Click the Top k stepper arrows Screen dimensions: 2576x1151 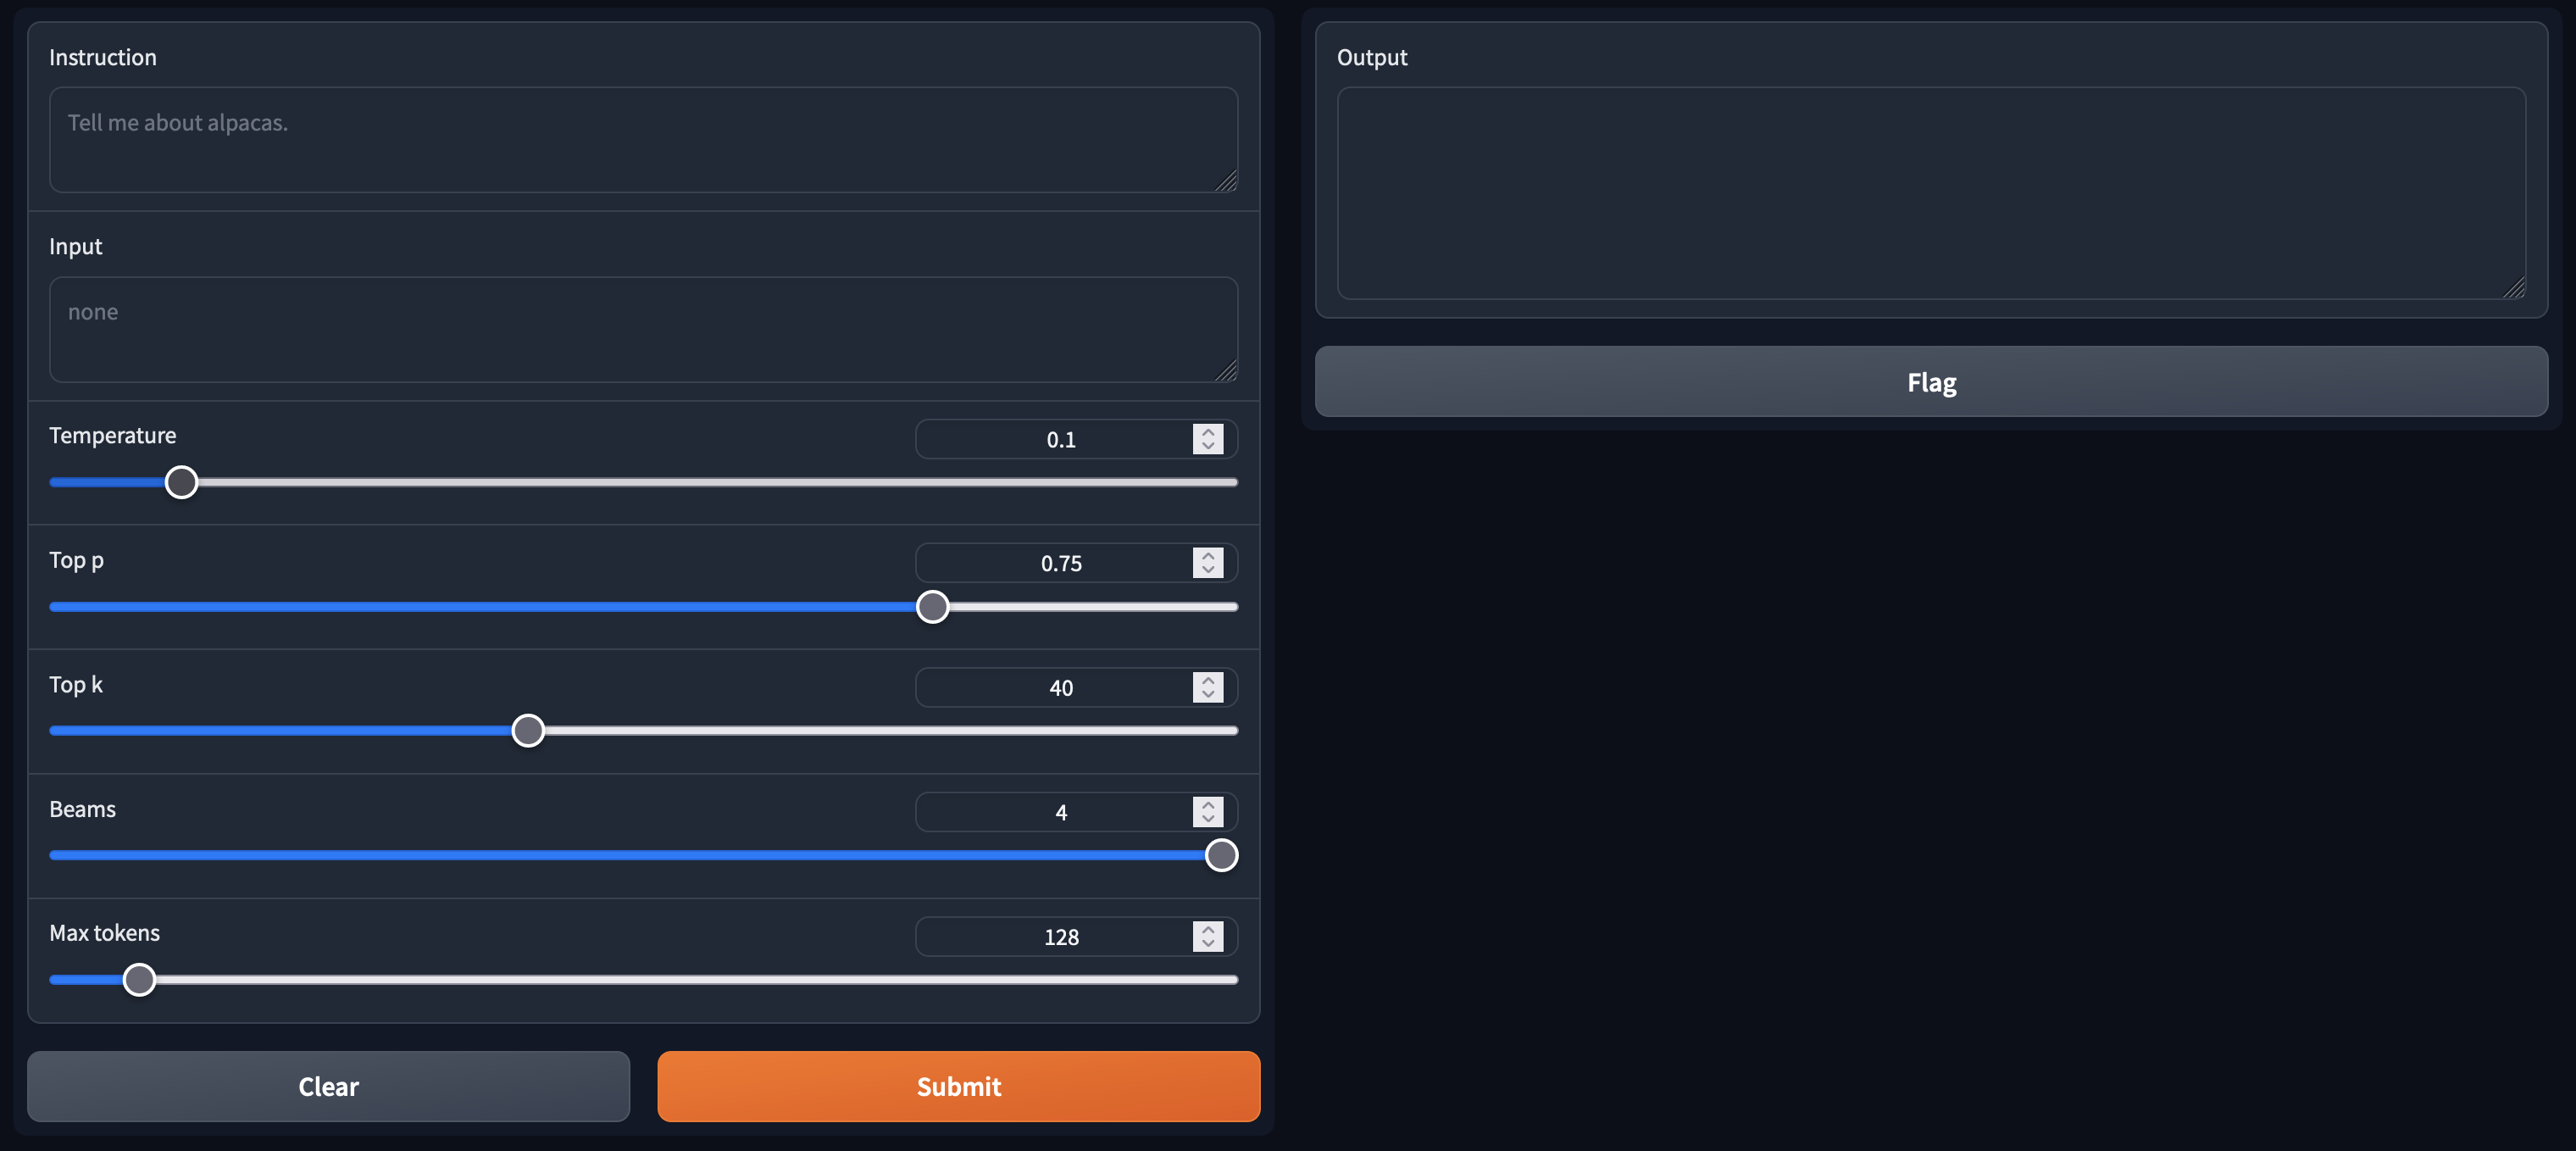1208,687
